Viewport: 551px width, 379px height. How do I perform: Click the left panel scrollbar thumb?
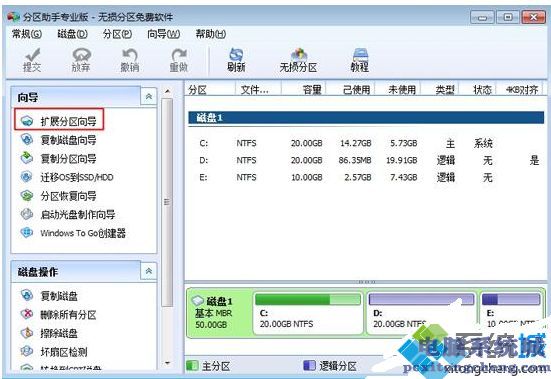coord(167,202)
